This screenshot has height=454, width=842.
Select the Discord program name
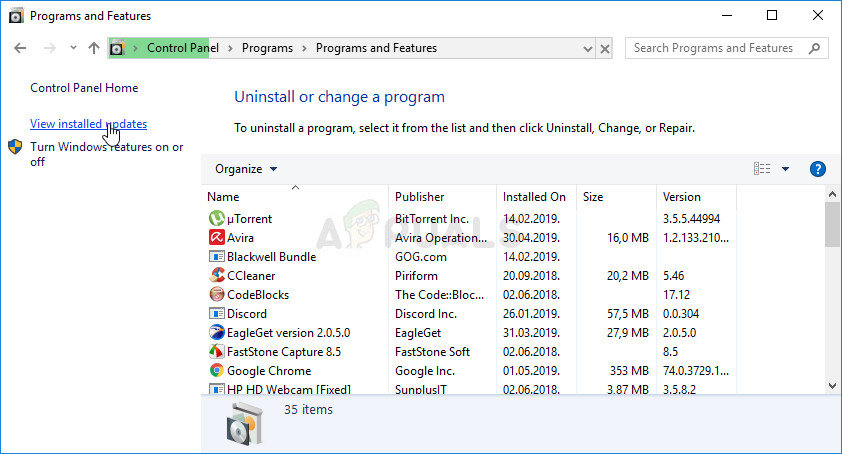click(246, 313)
